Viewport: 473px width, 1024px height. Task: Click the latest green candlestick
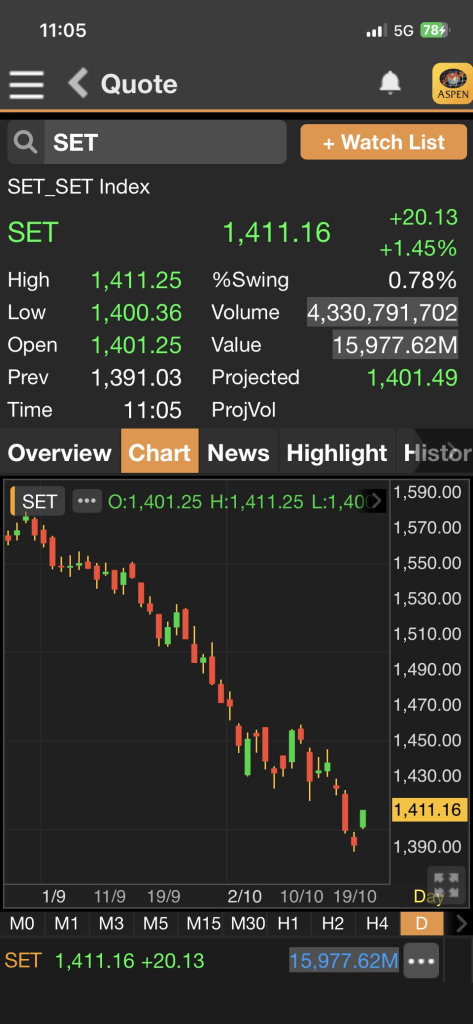coord(363,819)
